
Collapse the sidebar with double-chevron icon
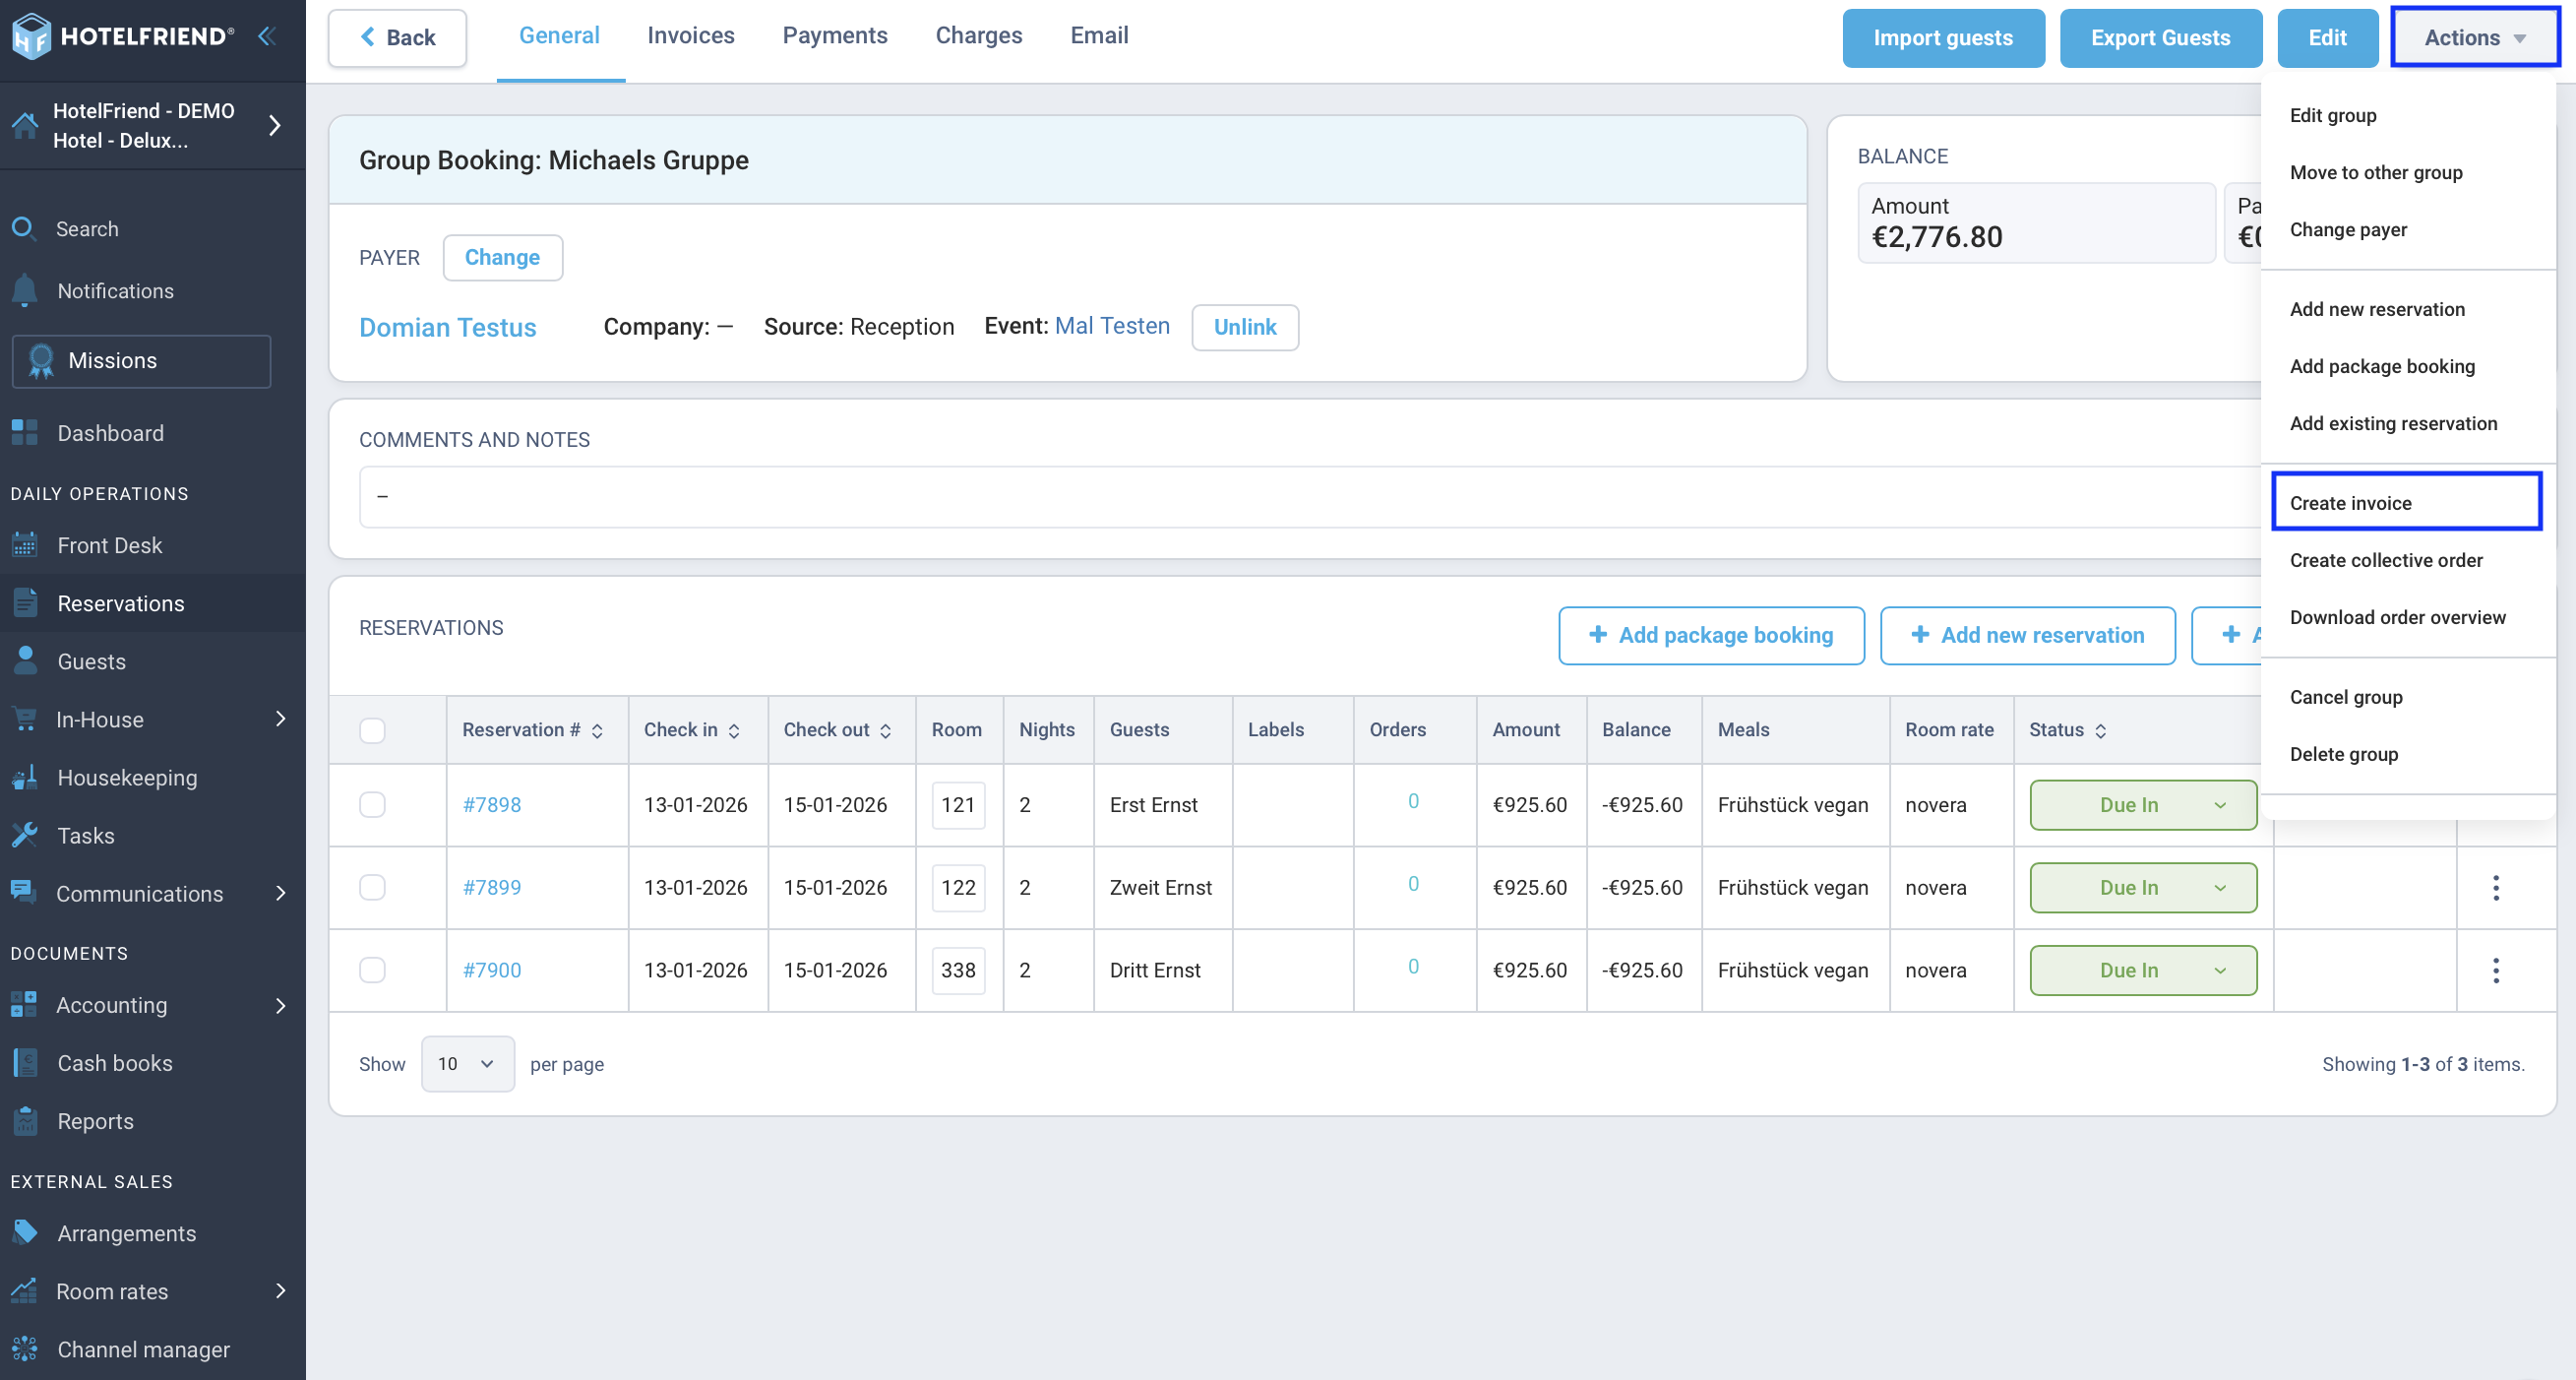coord(267,37)
